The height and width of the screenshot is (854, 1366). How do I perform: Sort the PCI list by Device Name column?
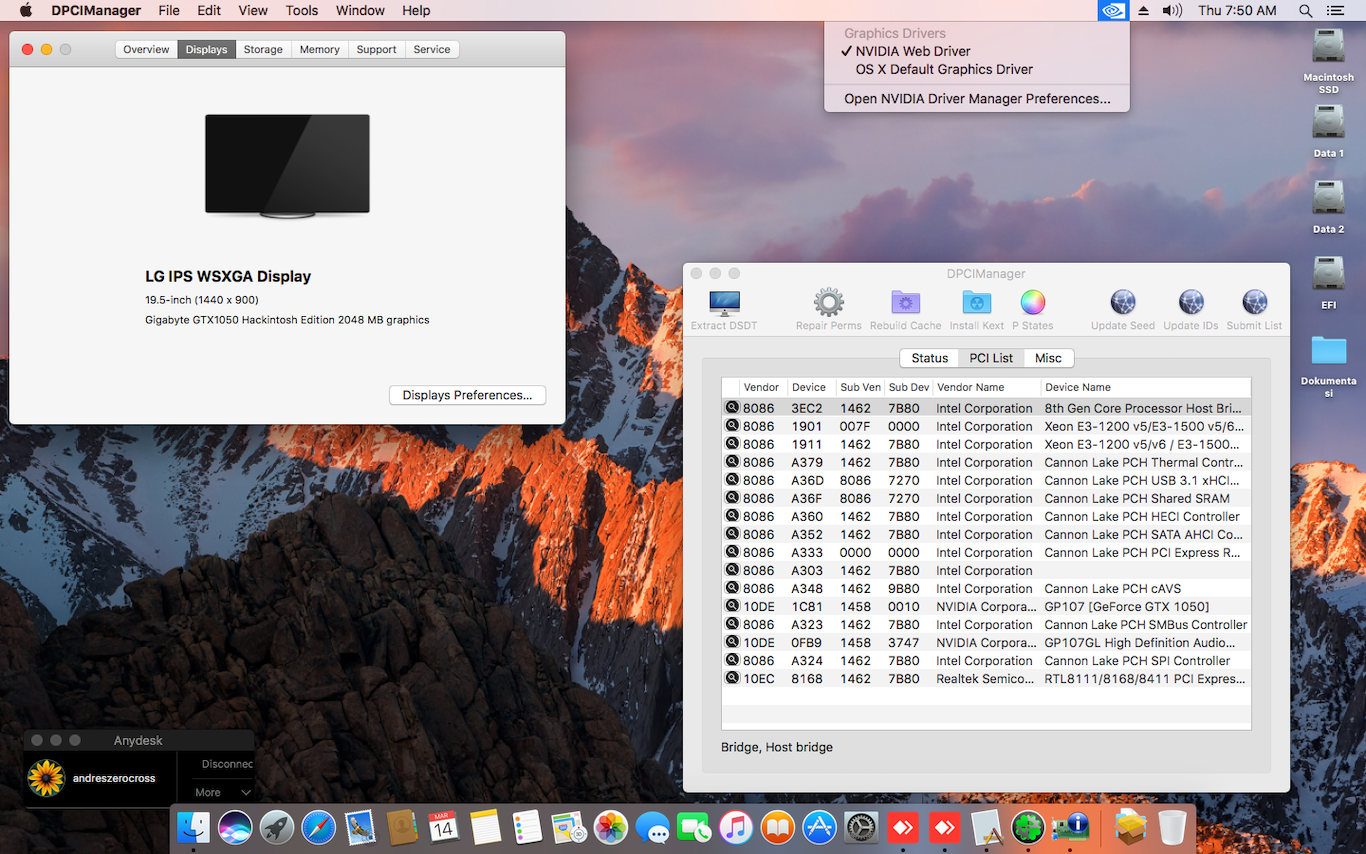click(1146, 387)
